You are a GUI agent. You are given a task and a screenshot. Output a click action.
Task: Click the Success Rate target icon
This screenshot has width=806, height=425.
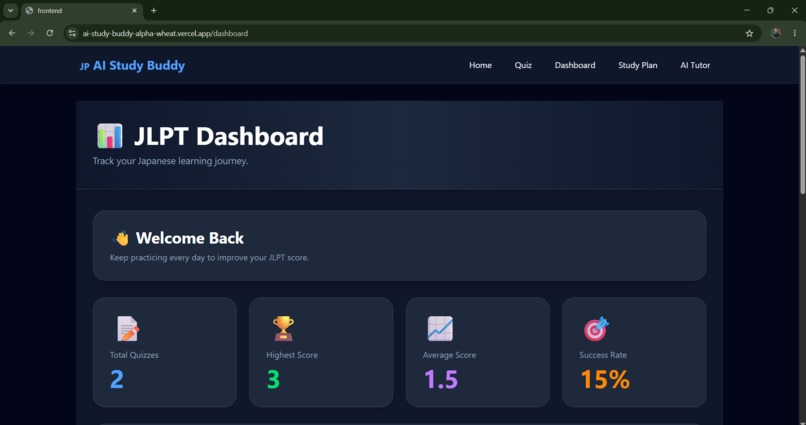tap(596, 329)
